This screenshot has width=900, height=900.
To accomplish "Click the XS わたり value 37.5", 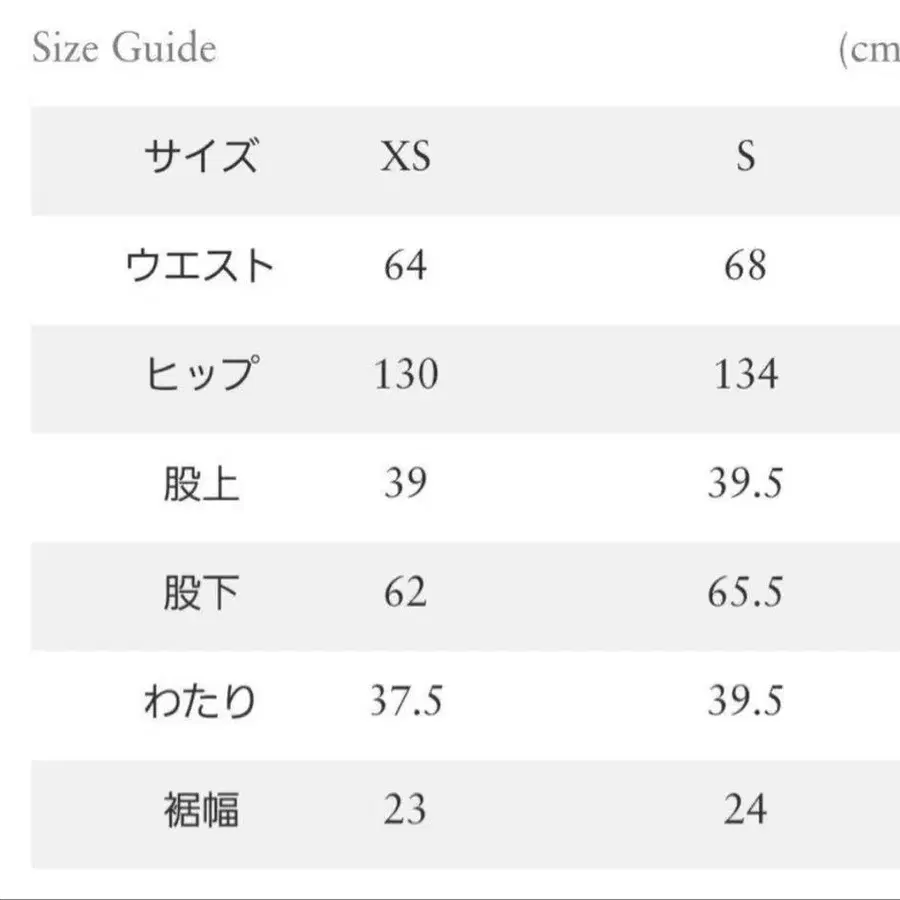I will coord(406,702).
